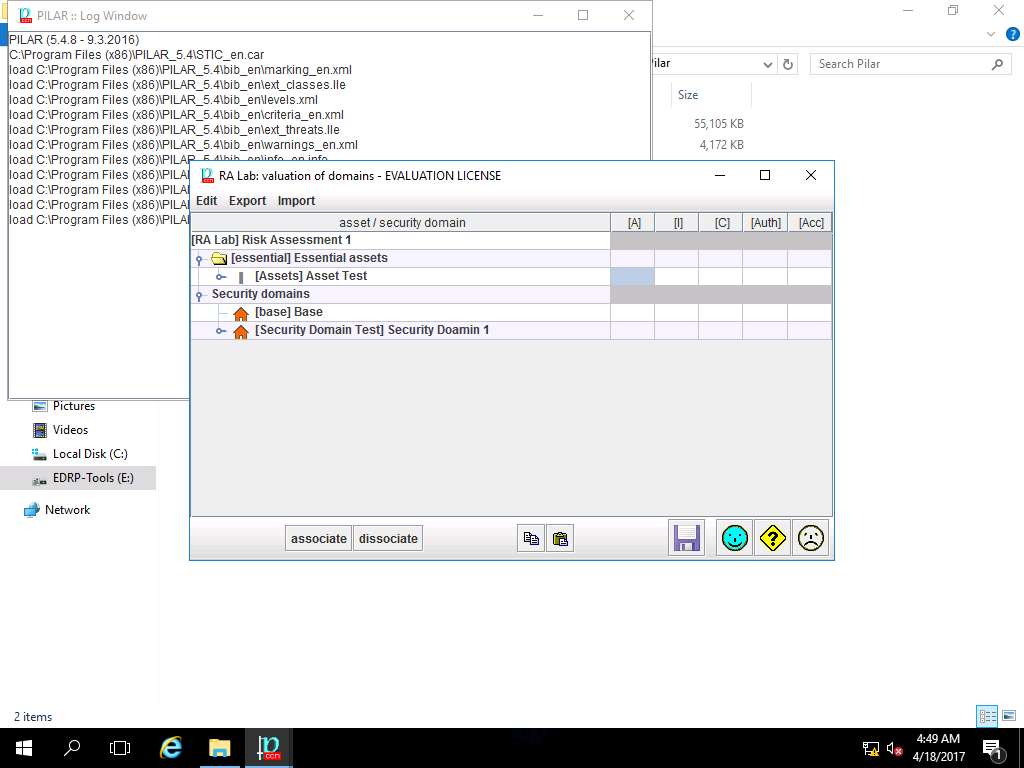The width and height of the screenshot is (1024, 768).
Task: Click the associate button
Action: [319, 539]
